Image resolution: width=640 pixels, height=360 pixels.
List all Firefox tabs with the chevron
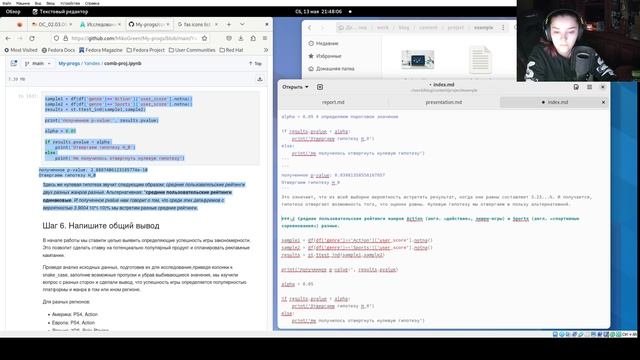[x=242, y=24]
